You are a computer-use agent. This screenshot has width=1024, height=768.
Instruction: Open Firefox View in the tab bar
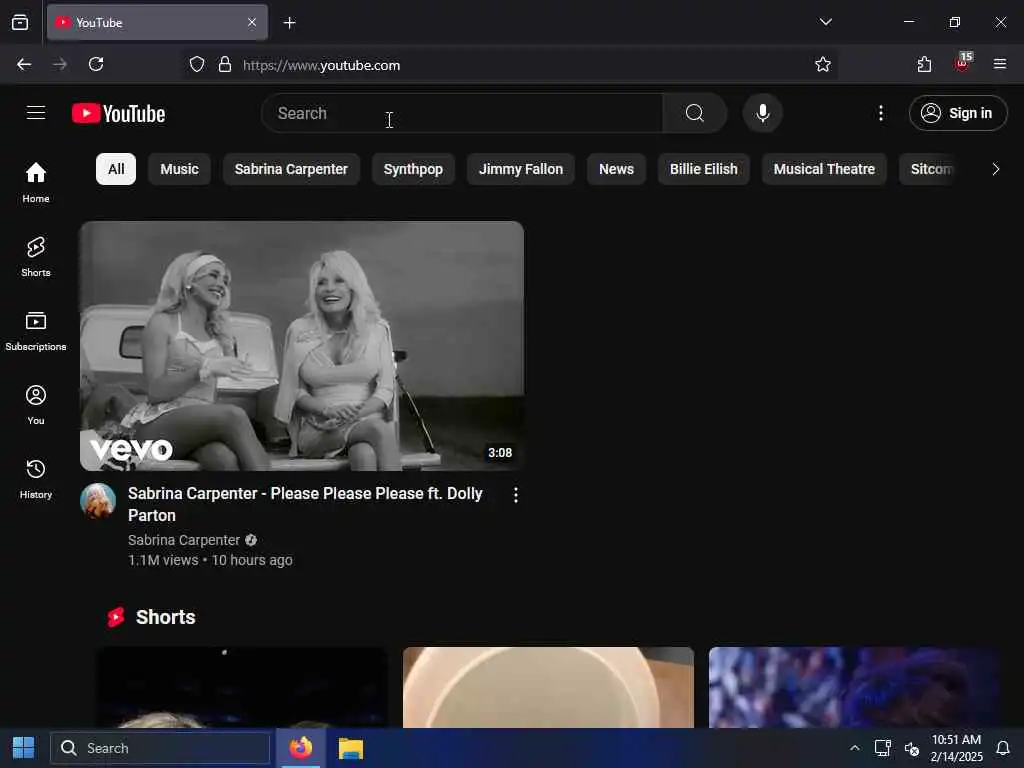pyautogui.click(x=20, y=22)
